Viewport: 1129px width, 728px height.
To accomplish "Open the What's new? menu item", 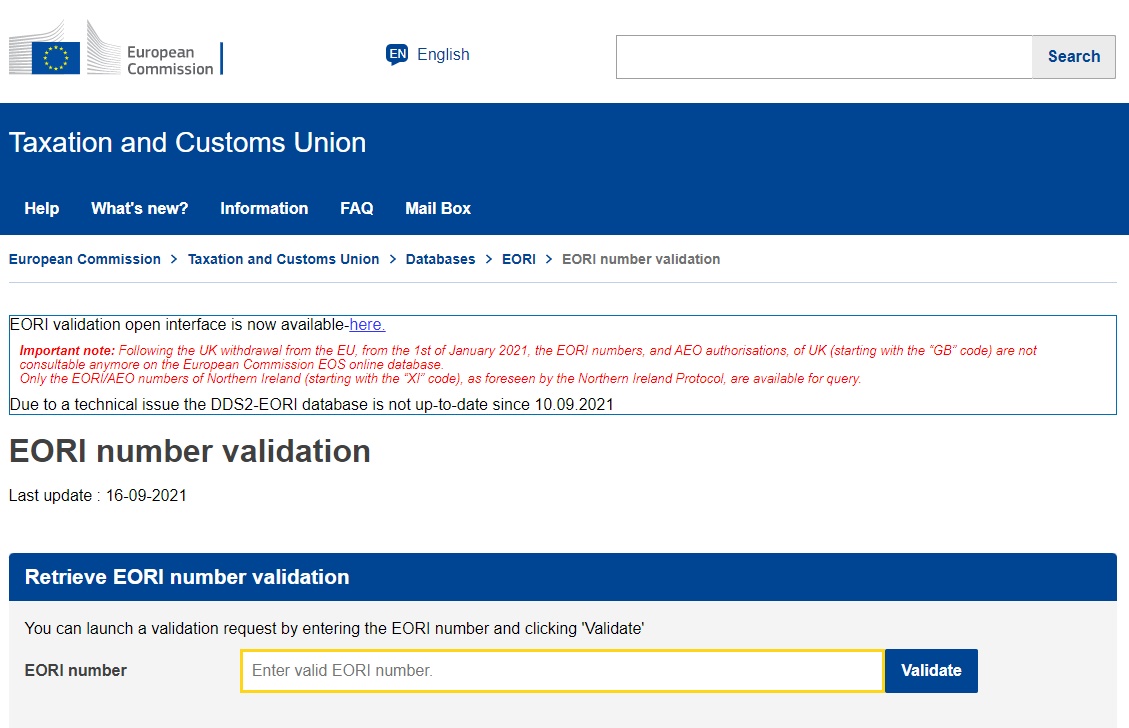I will tap(140, 209).
